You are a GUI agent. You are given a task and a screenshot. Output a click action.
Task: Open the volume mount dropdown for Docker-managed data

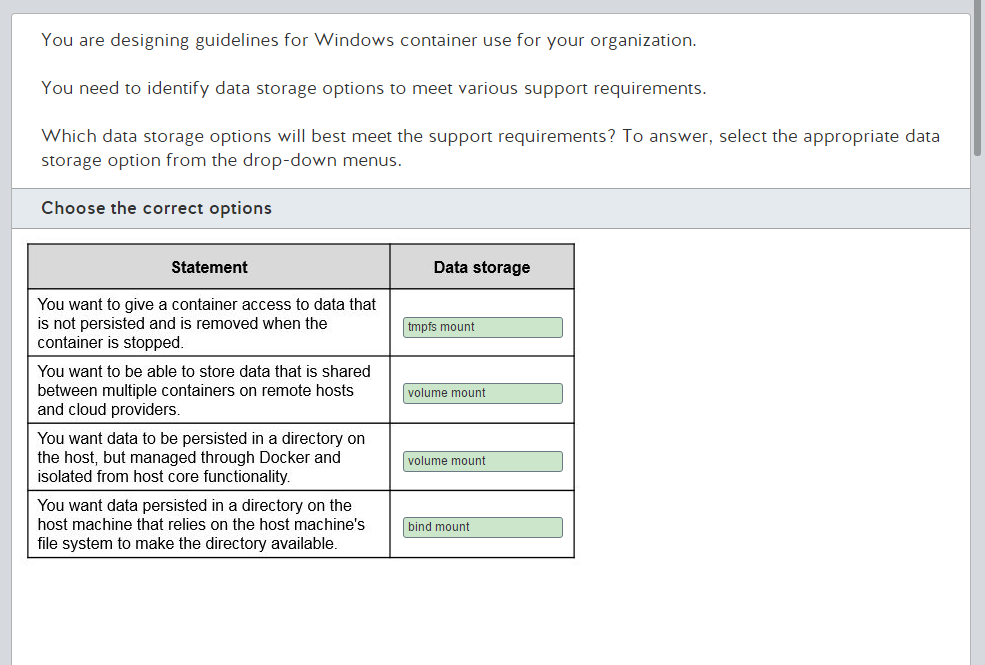[x=482, y=461]
